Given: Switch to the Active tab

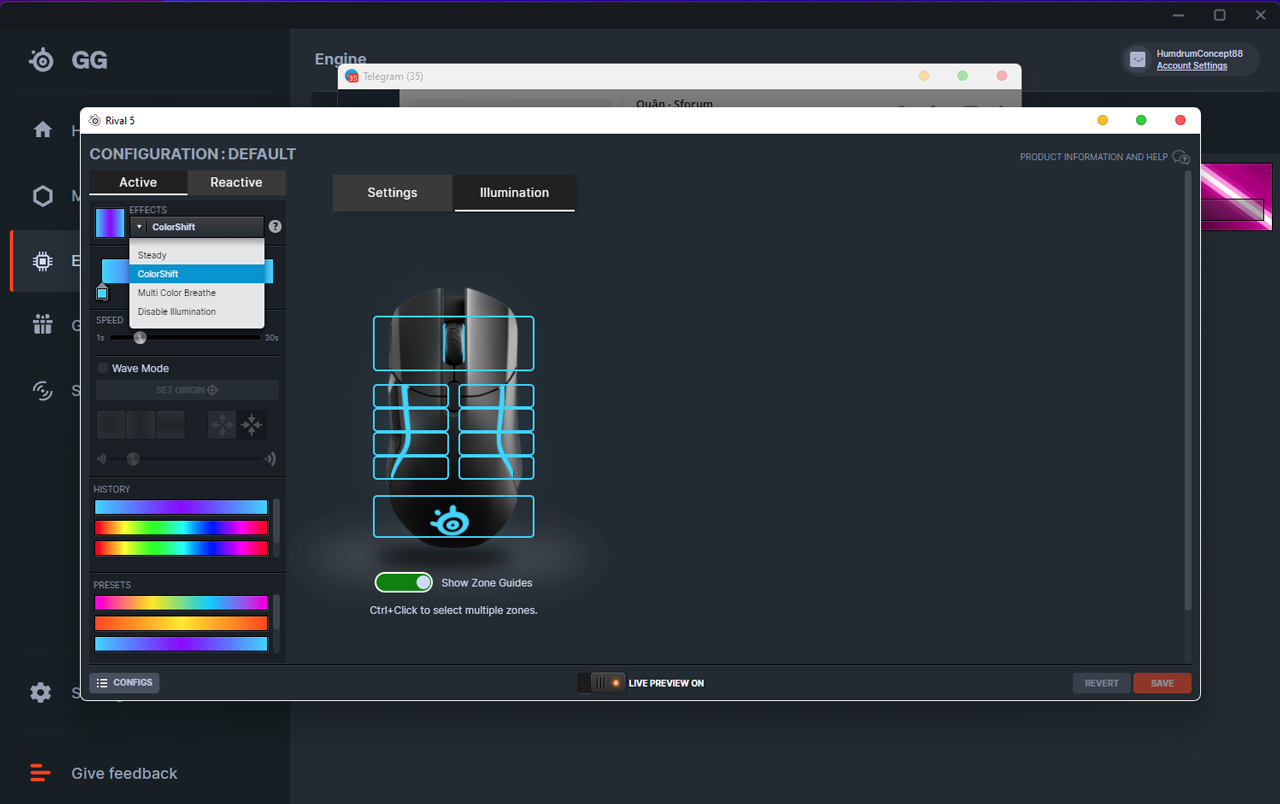Looking at the screenshot, I should (x=138, y=182).
